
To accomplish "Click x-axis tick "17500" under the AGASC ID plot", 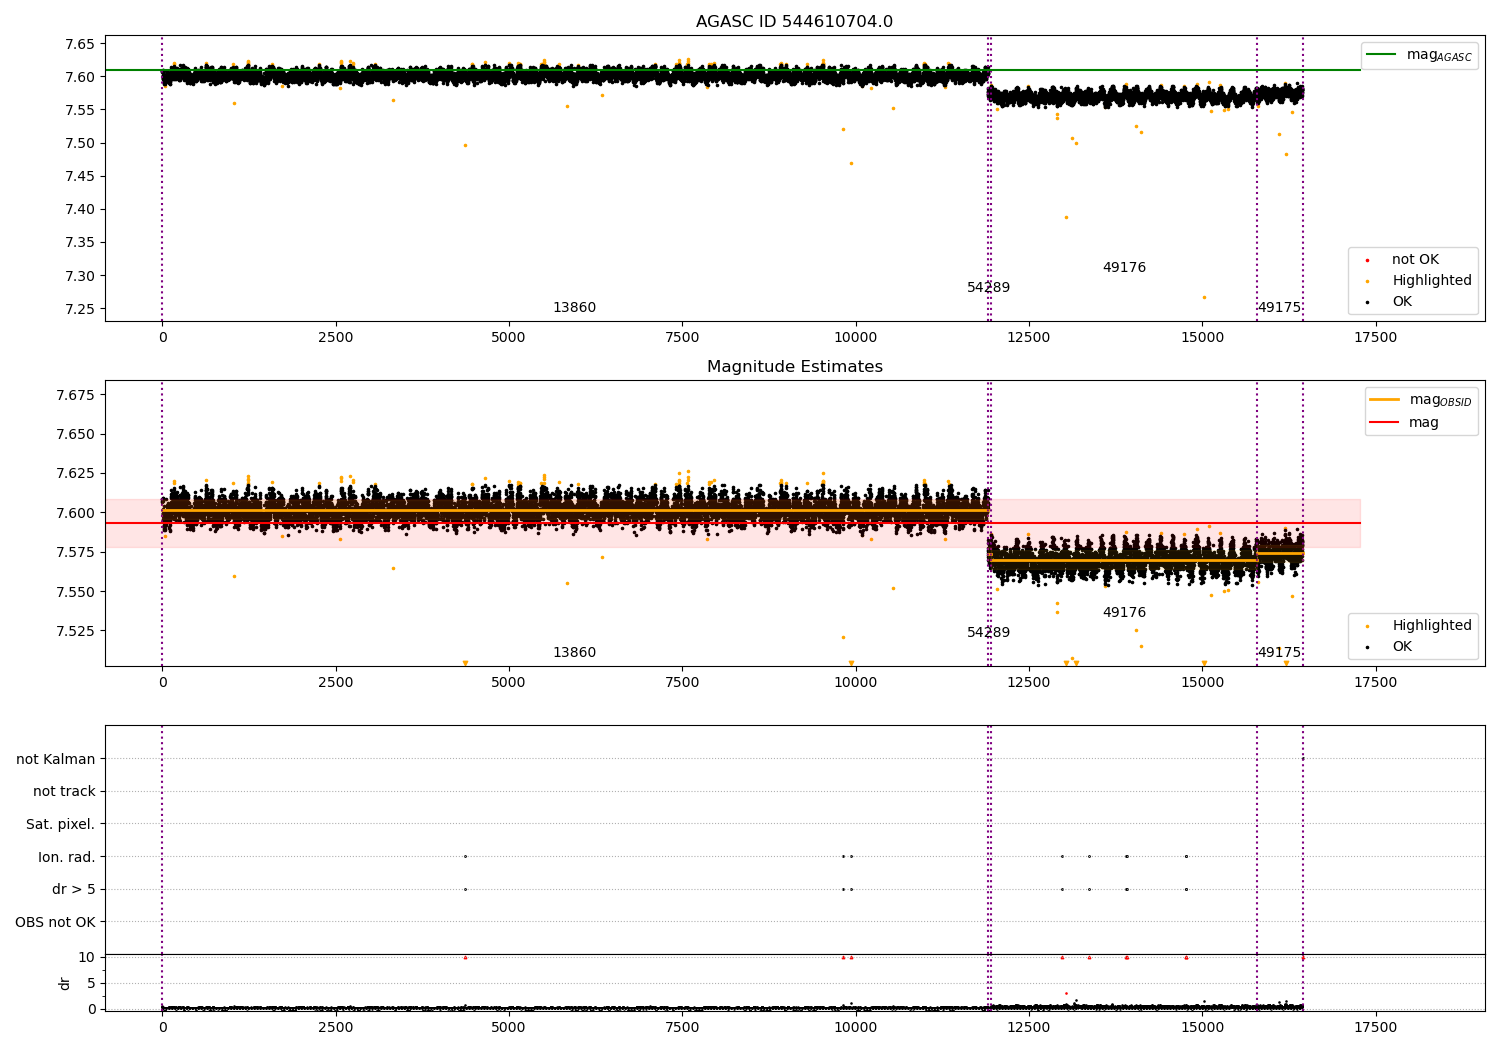I will click(1375, 338).
